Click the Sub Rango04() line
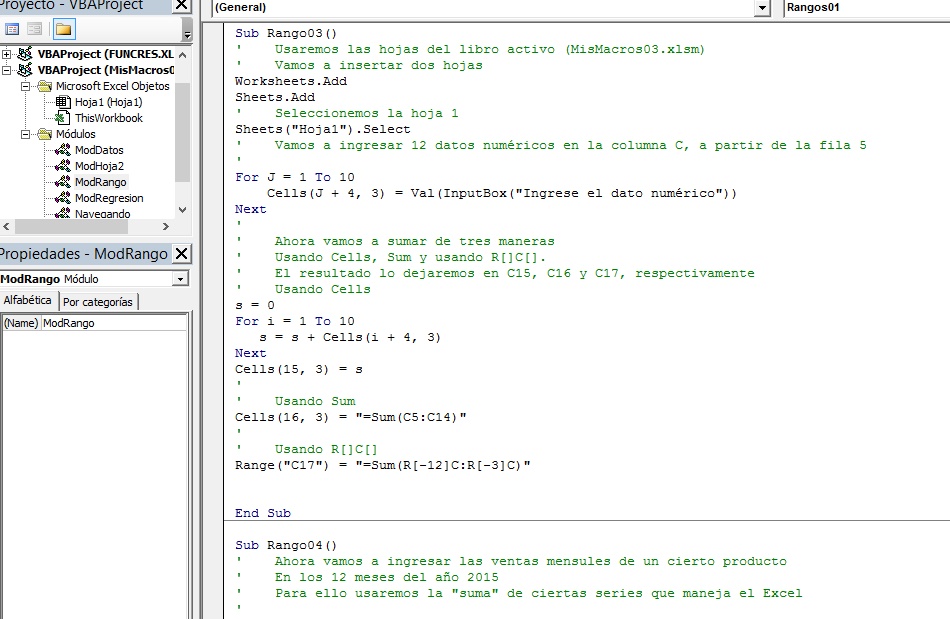950x619 pixels. (x=286, y=545)
